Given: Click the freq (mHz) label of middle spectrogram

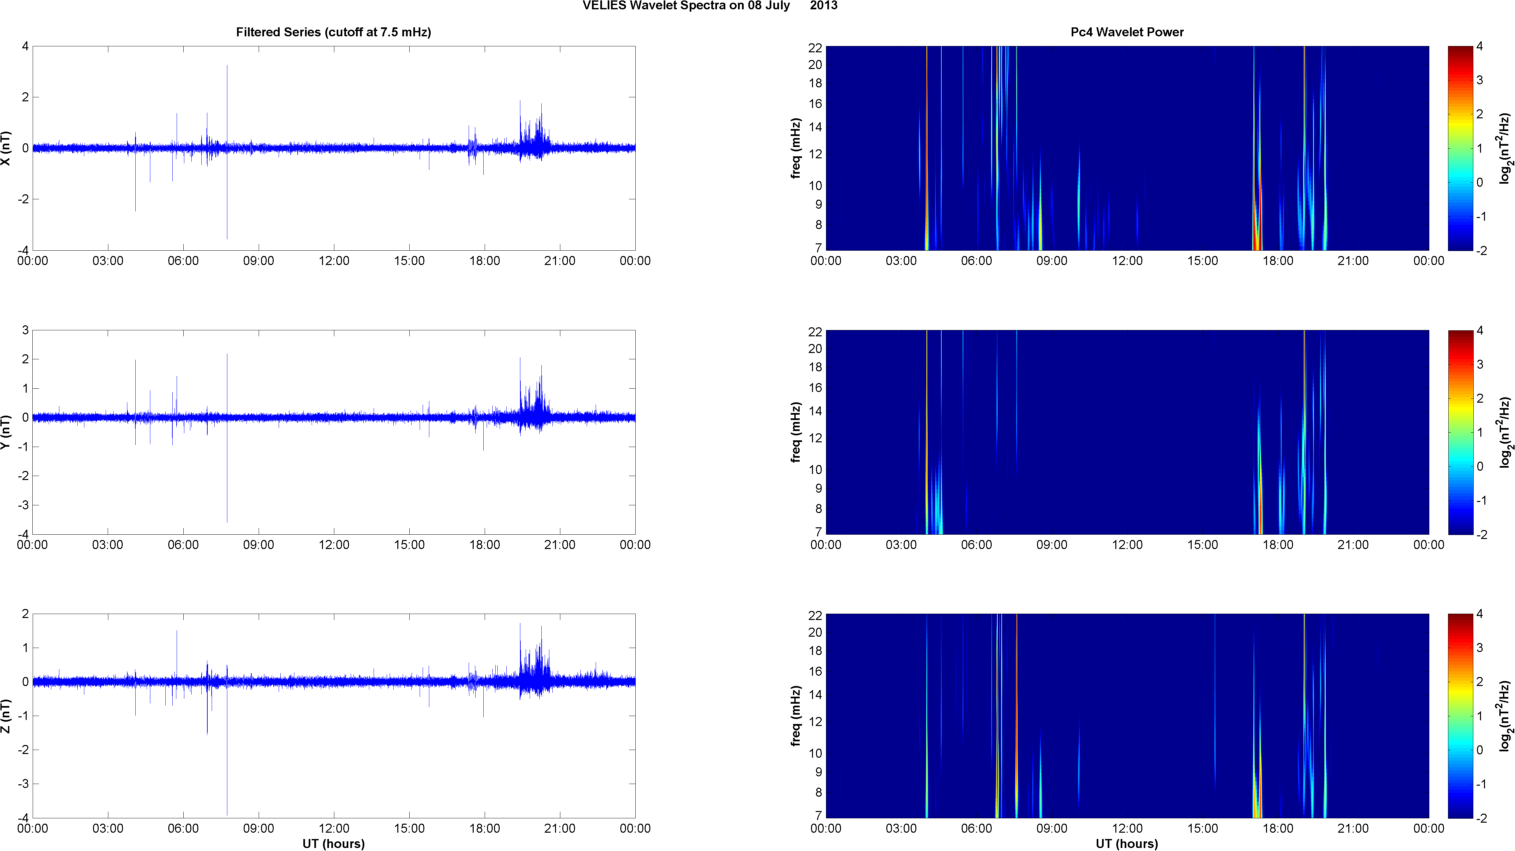Looking at the screenshot, I should [795, 432].
